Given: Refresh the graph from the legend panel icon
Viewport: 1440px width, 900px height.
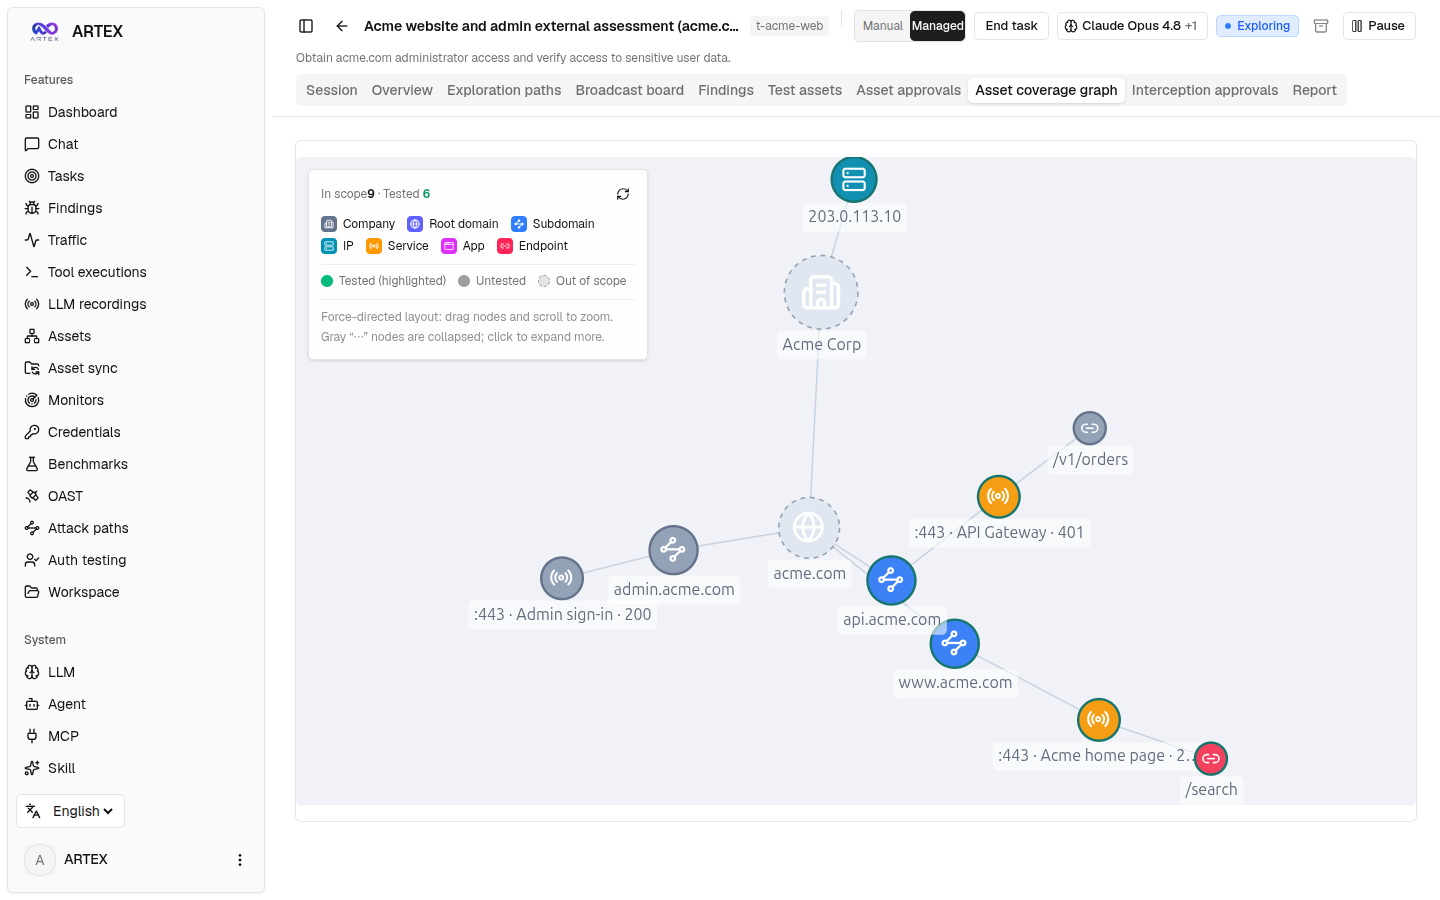Looking at the screenshot, I should [623, 194].
